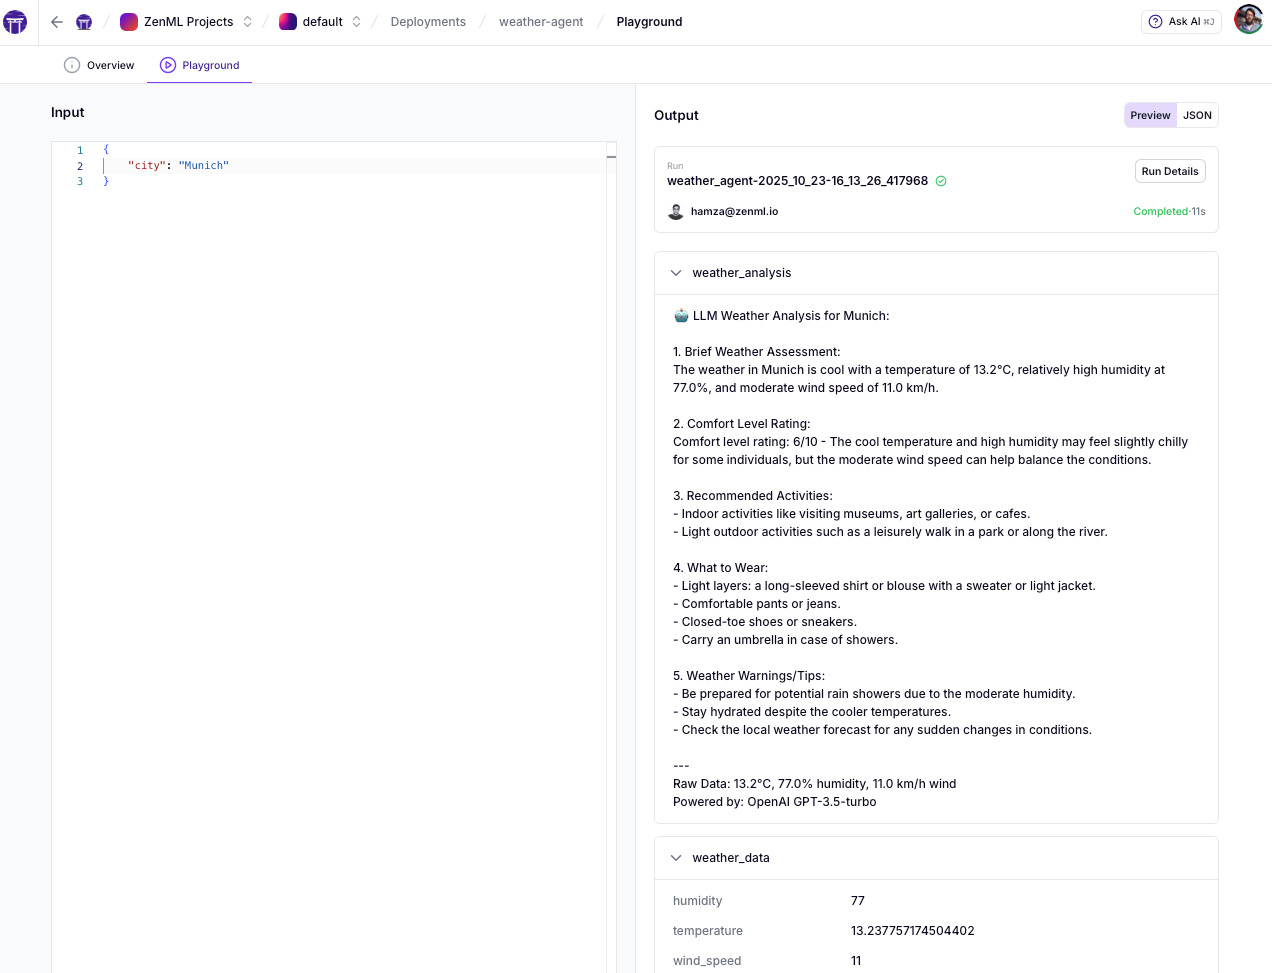Open run weather_agent-2025_10_23-16_13_26_417968

[x=797, y=181]
